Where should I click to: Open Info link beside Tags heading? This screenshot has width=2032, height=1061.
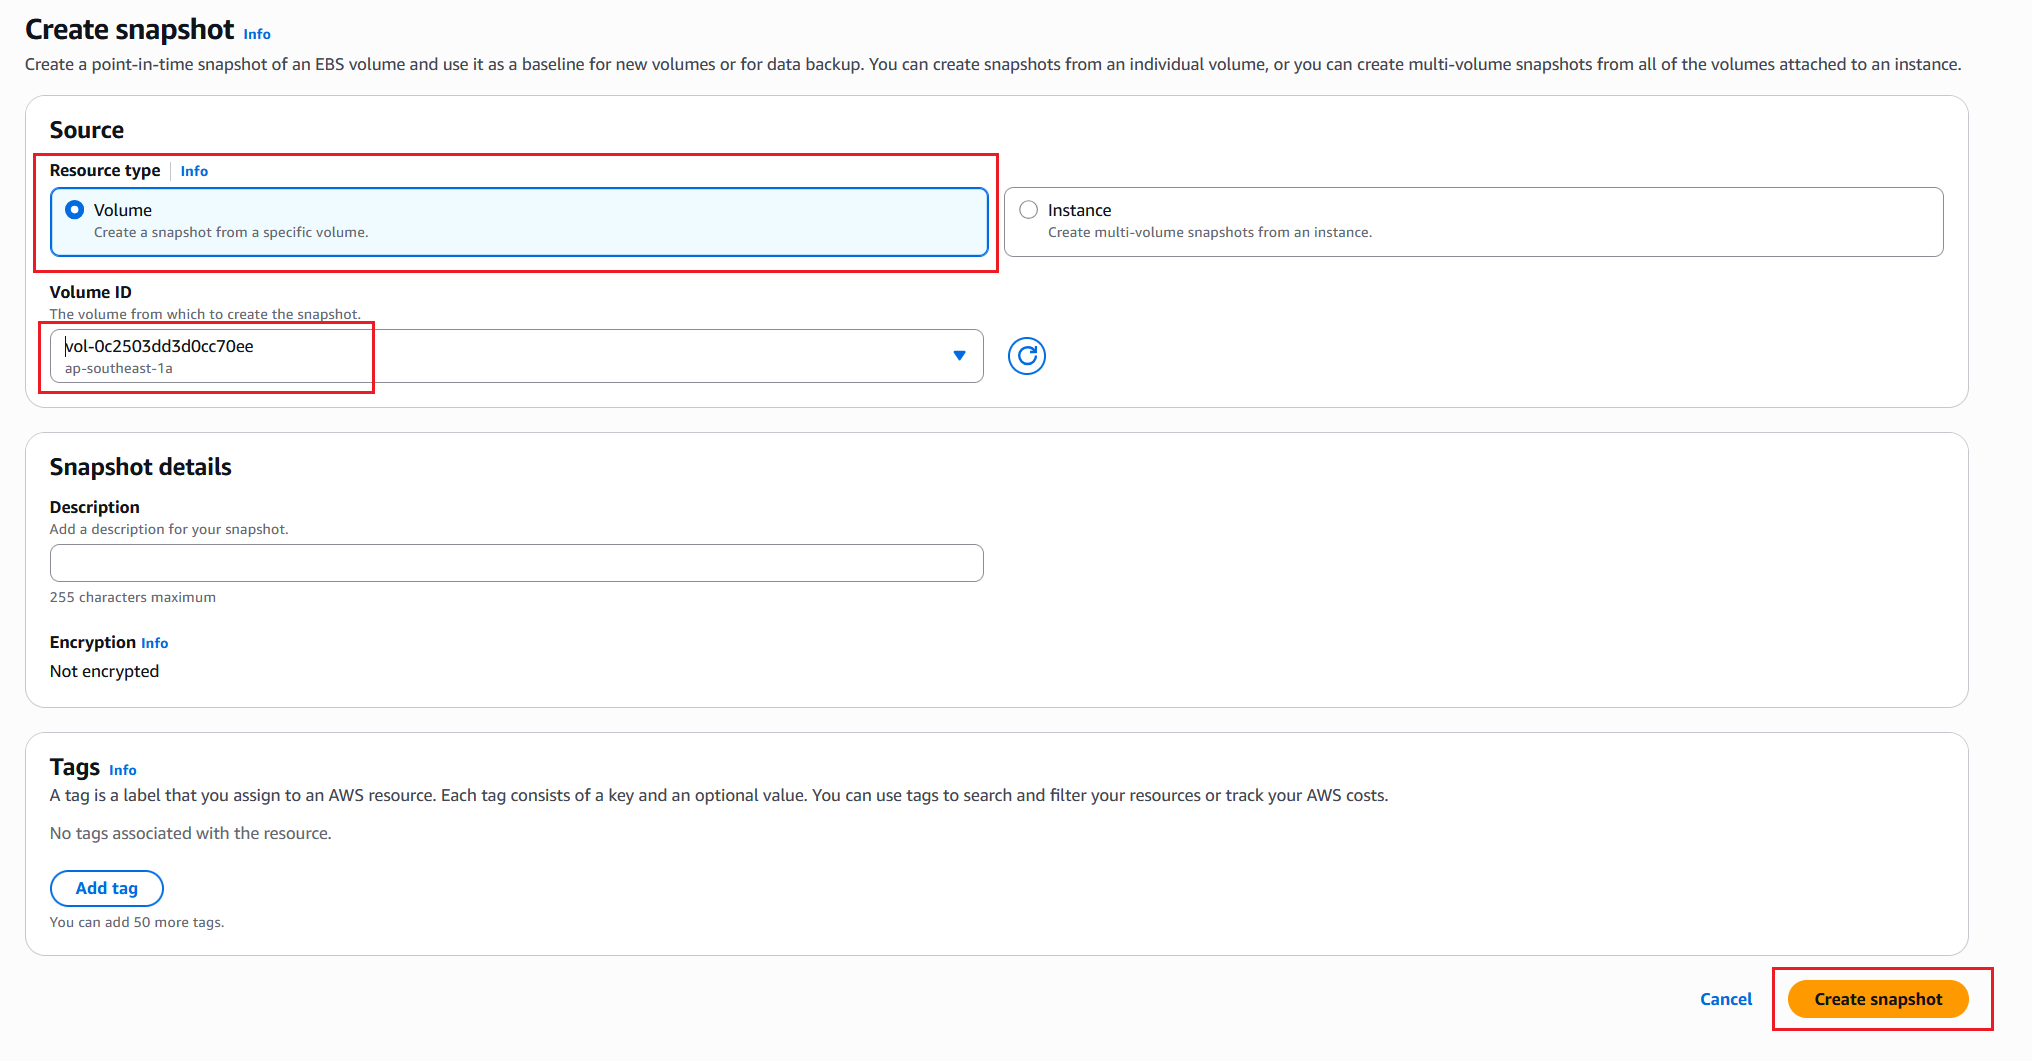122,770
